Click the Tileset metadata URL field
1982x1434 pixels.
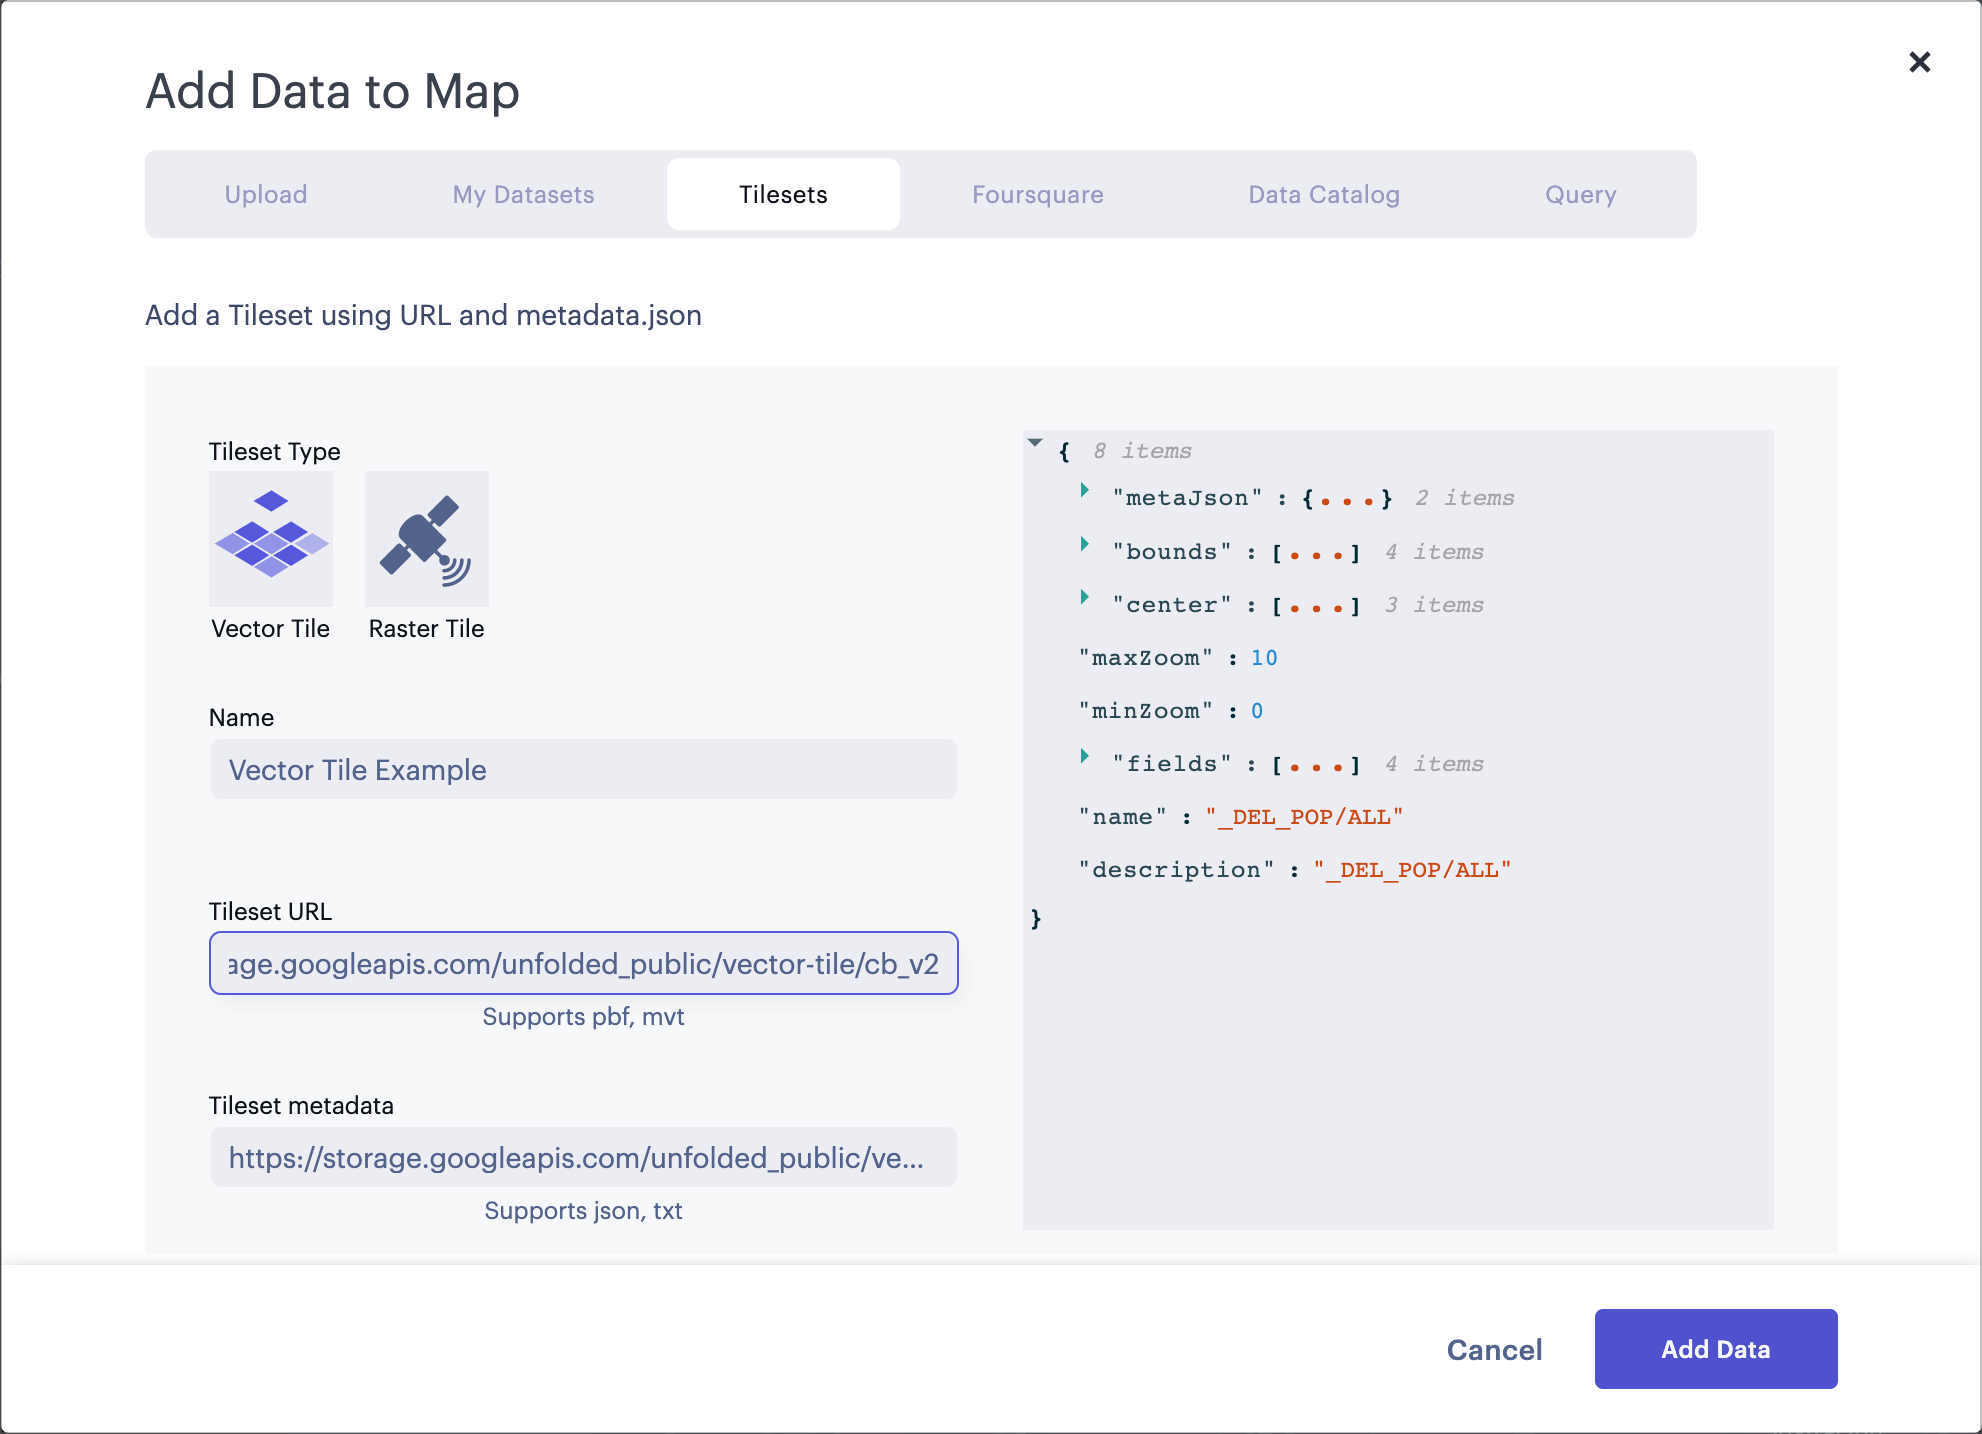coord(583,1157)
